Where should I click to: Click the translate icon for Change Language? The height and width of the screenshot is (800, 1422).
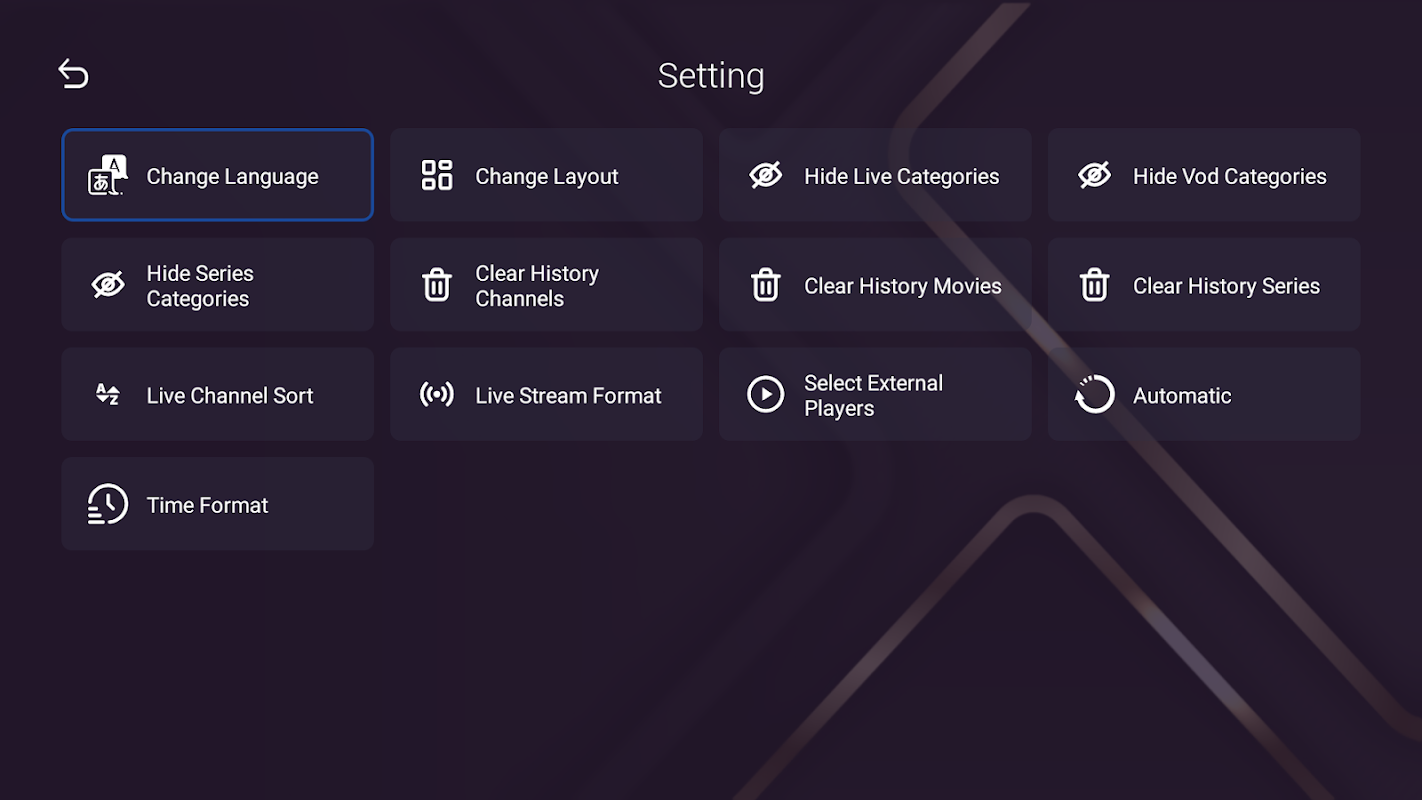tap(108, 175)
